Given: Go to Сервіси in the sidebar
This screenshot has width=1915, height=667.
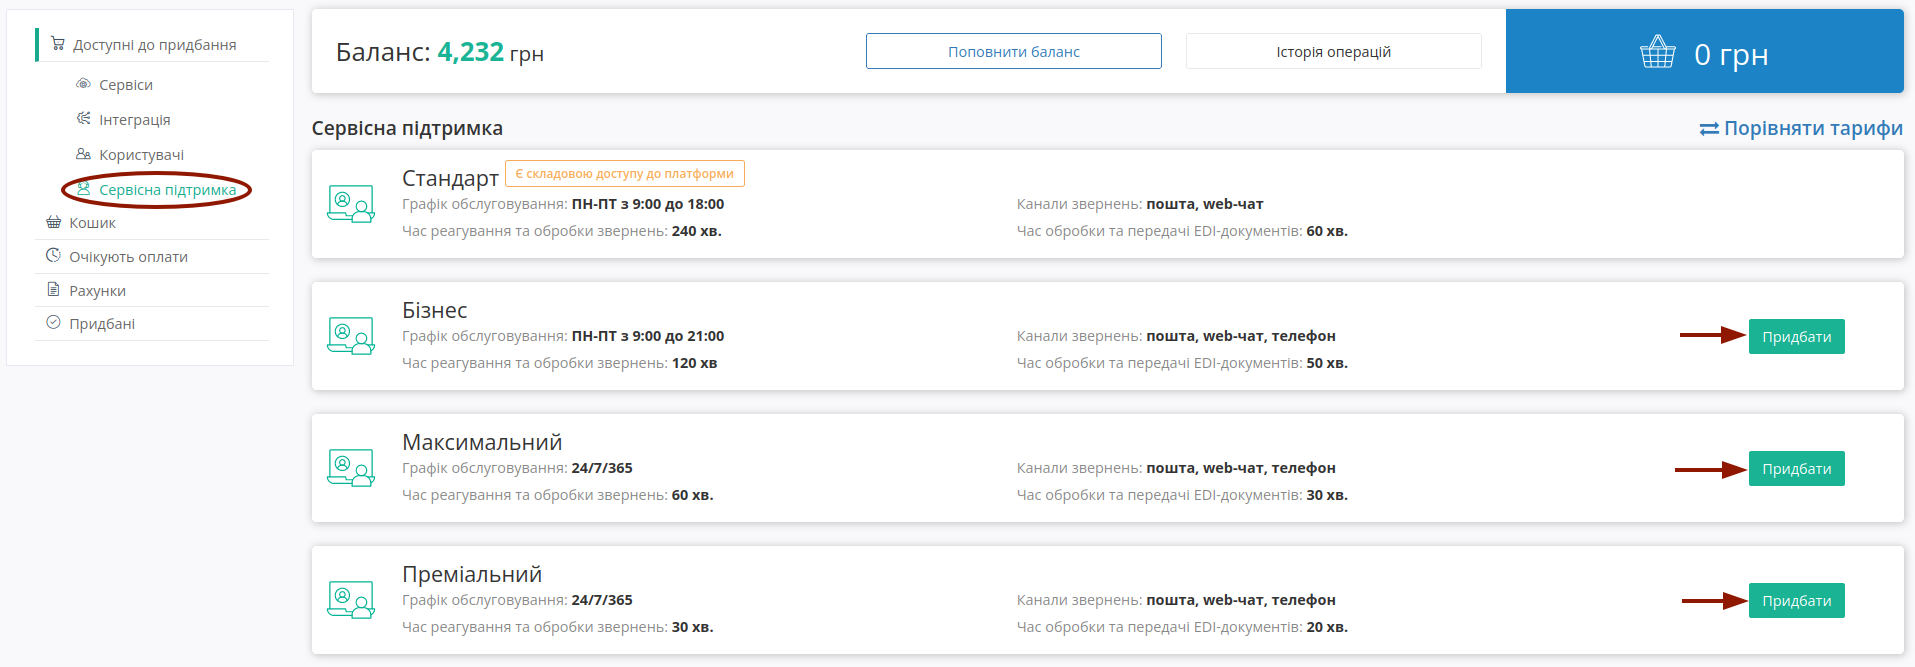Looking at the screenshot, I should tap(126, 85).
